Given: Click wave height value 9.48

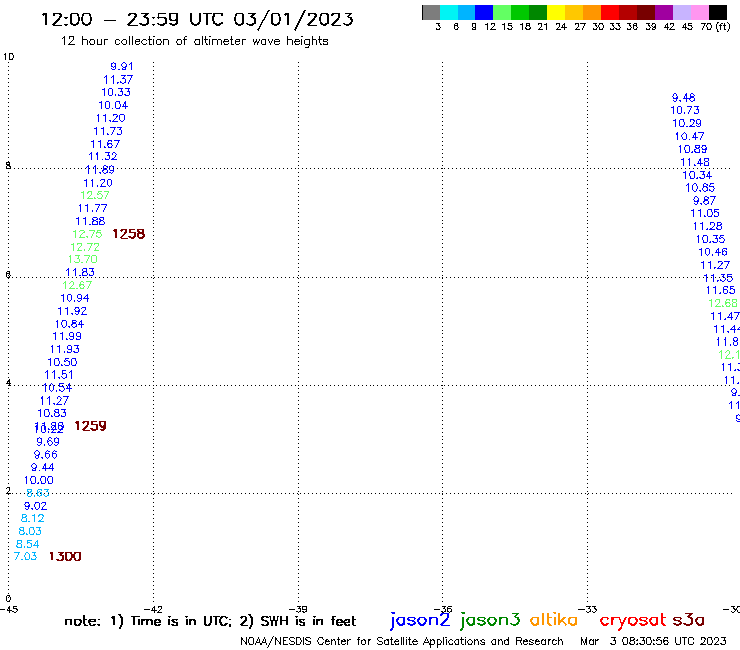Looking at the screenshot, I should (684, 98).
